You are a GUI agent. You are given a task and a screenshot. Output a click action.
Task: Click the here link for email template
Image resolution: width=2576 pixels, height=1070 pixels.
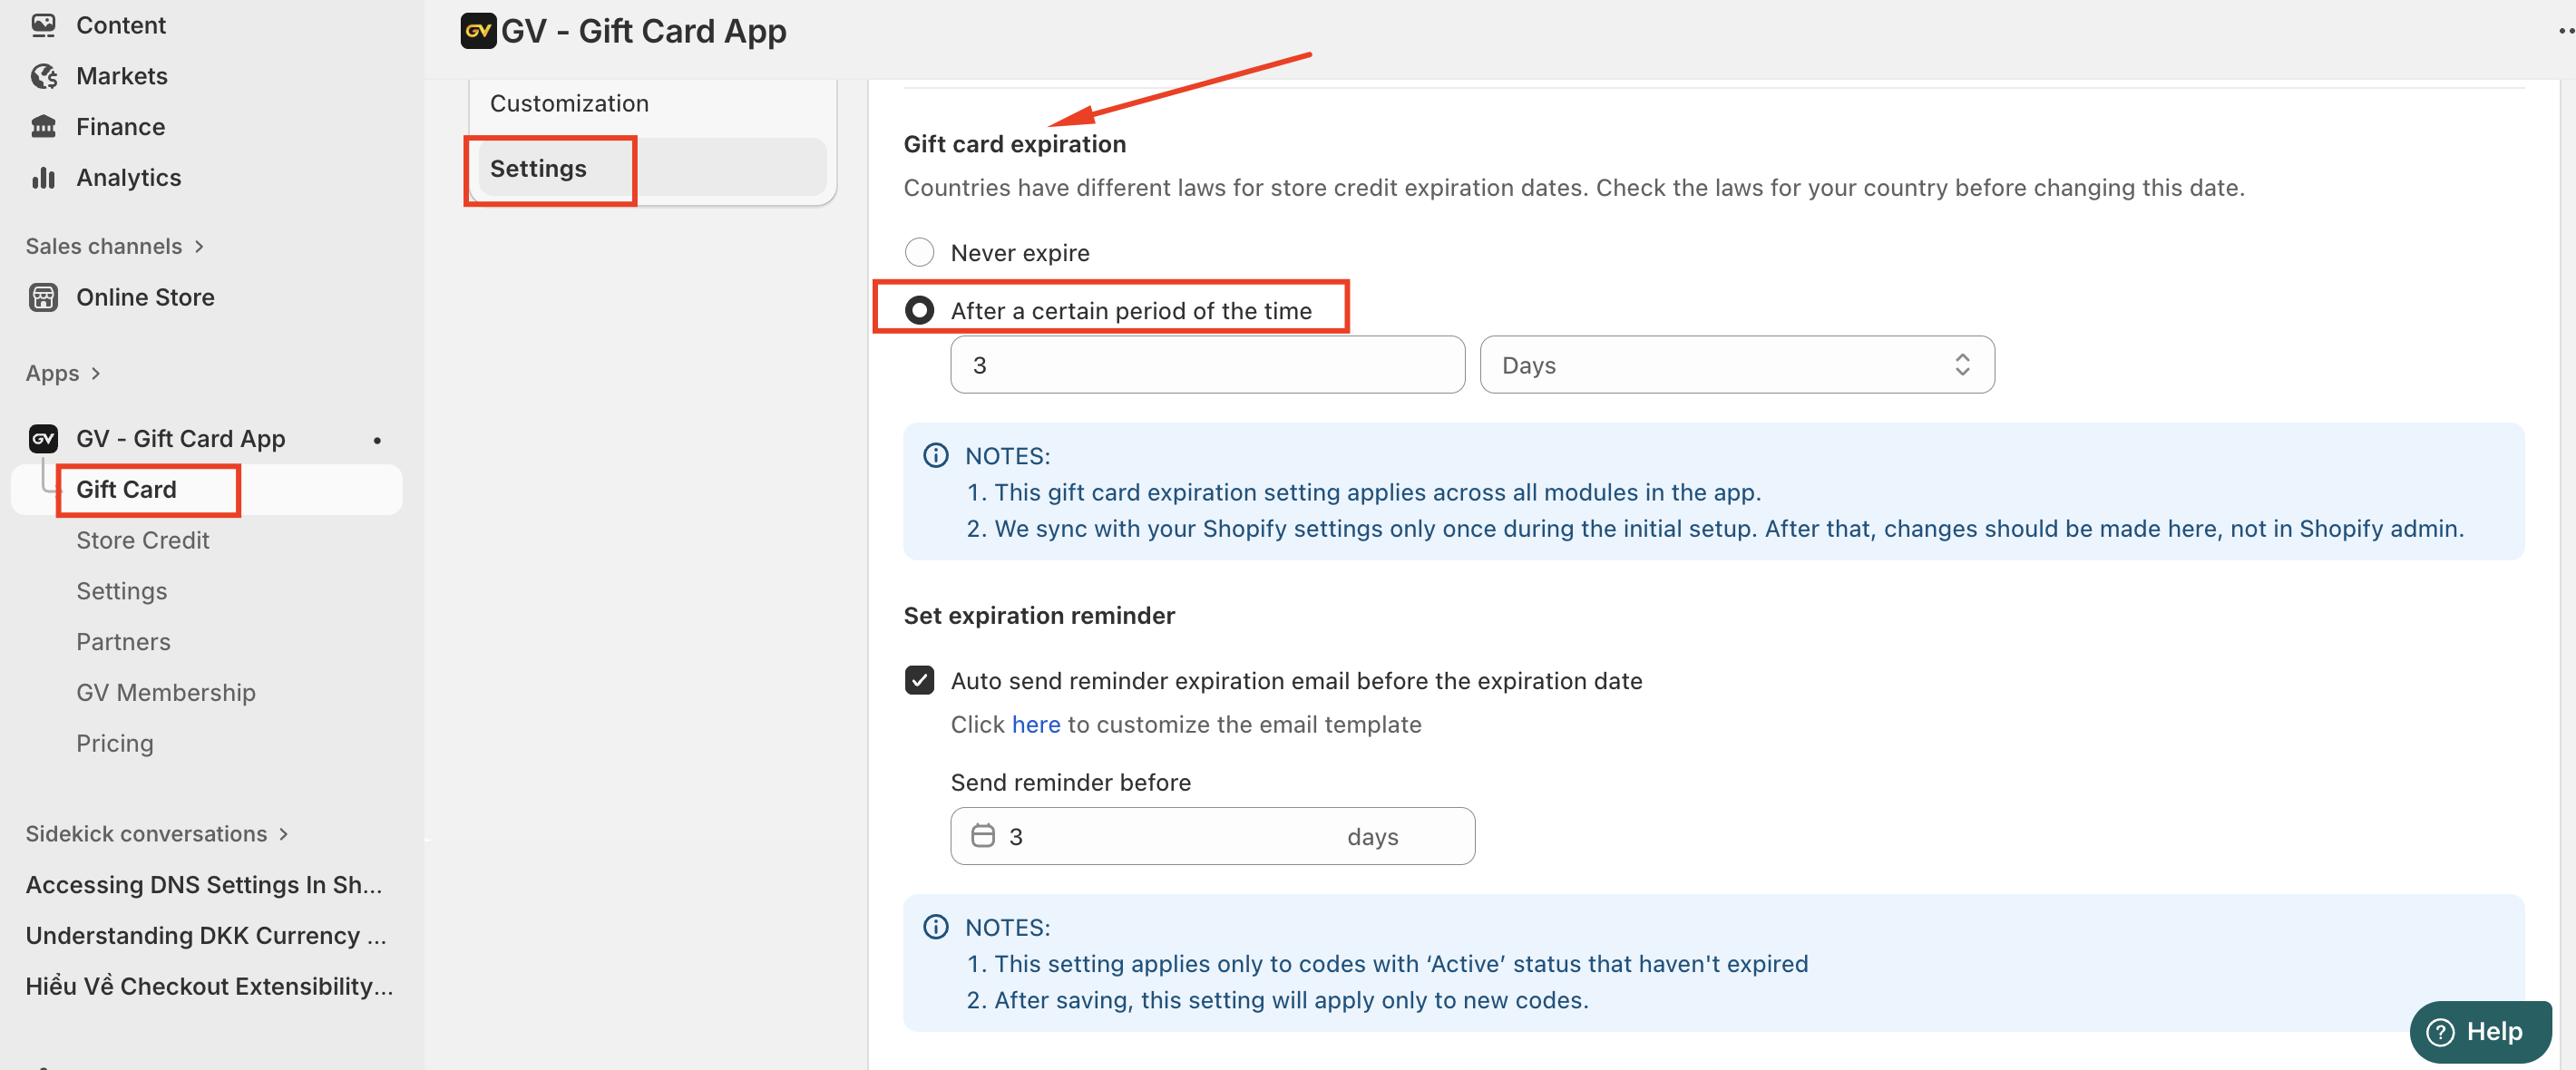(1035, 724)
